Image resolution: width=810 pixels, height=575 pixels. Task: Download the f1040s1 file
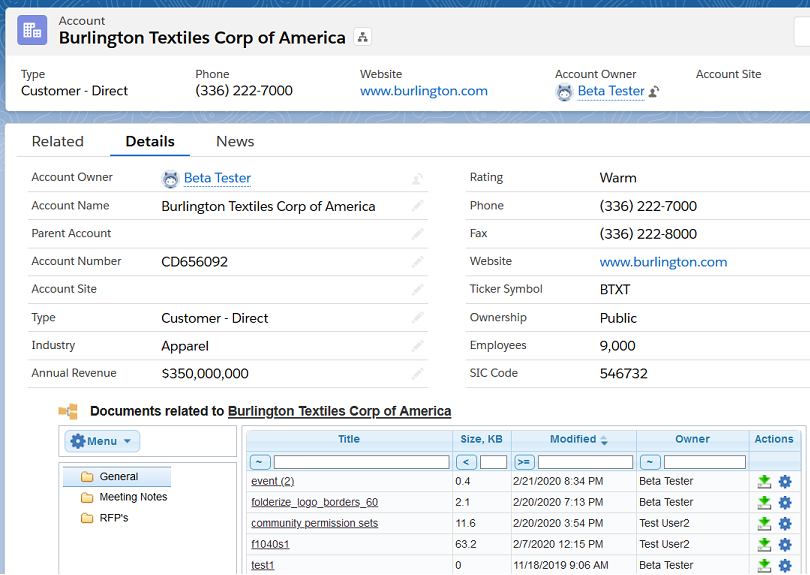[x=764, y=545]
